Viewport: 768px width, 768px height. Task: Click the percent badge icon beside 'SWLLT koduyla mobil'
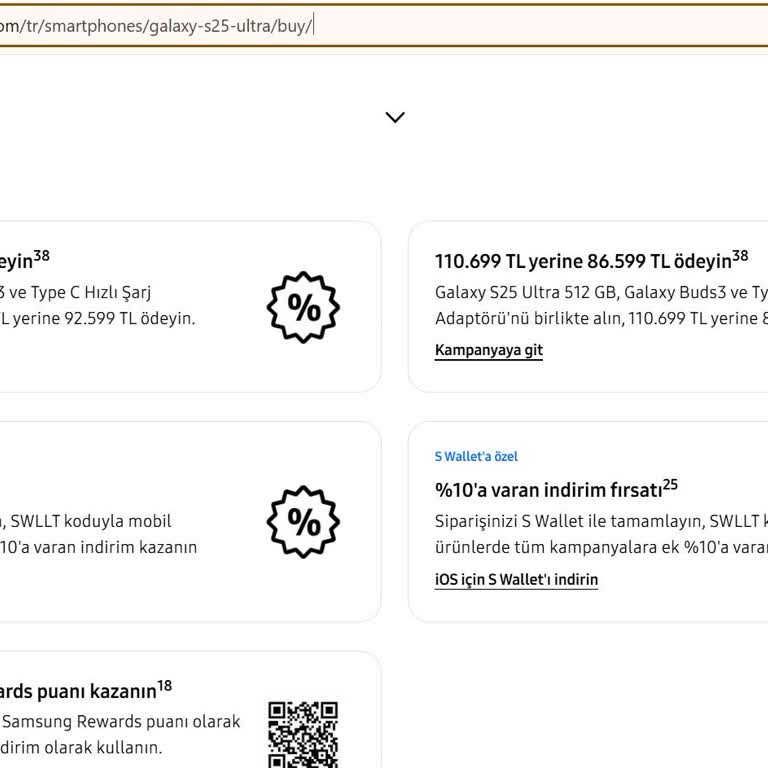tap(303, 522)
